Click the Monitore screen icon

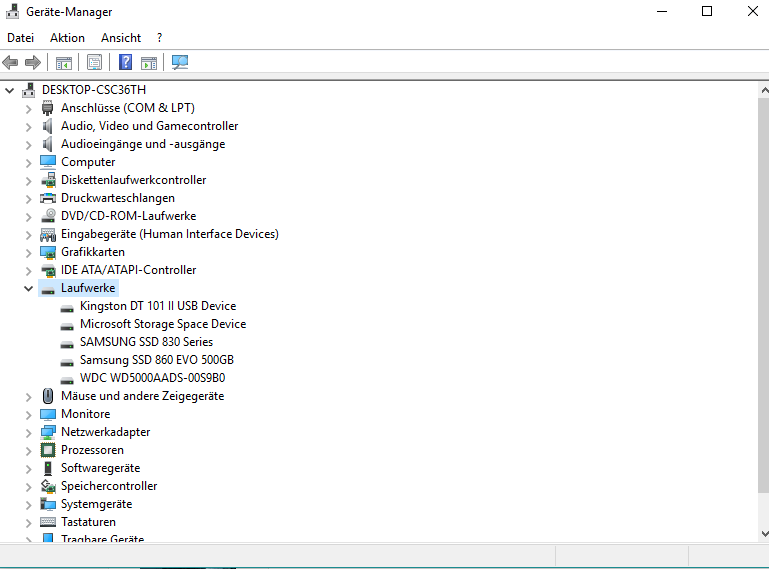pyautogui.click(x=48, y=414)
